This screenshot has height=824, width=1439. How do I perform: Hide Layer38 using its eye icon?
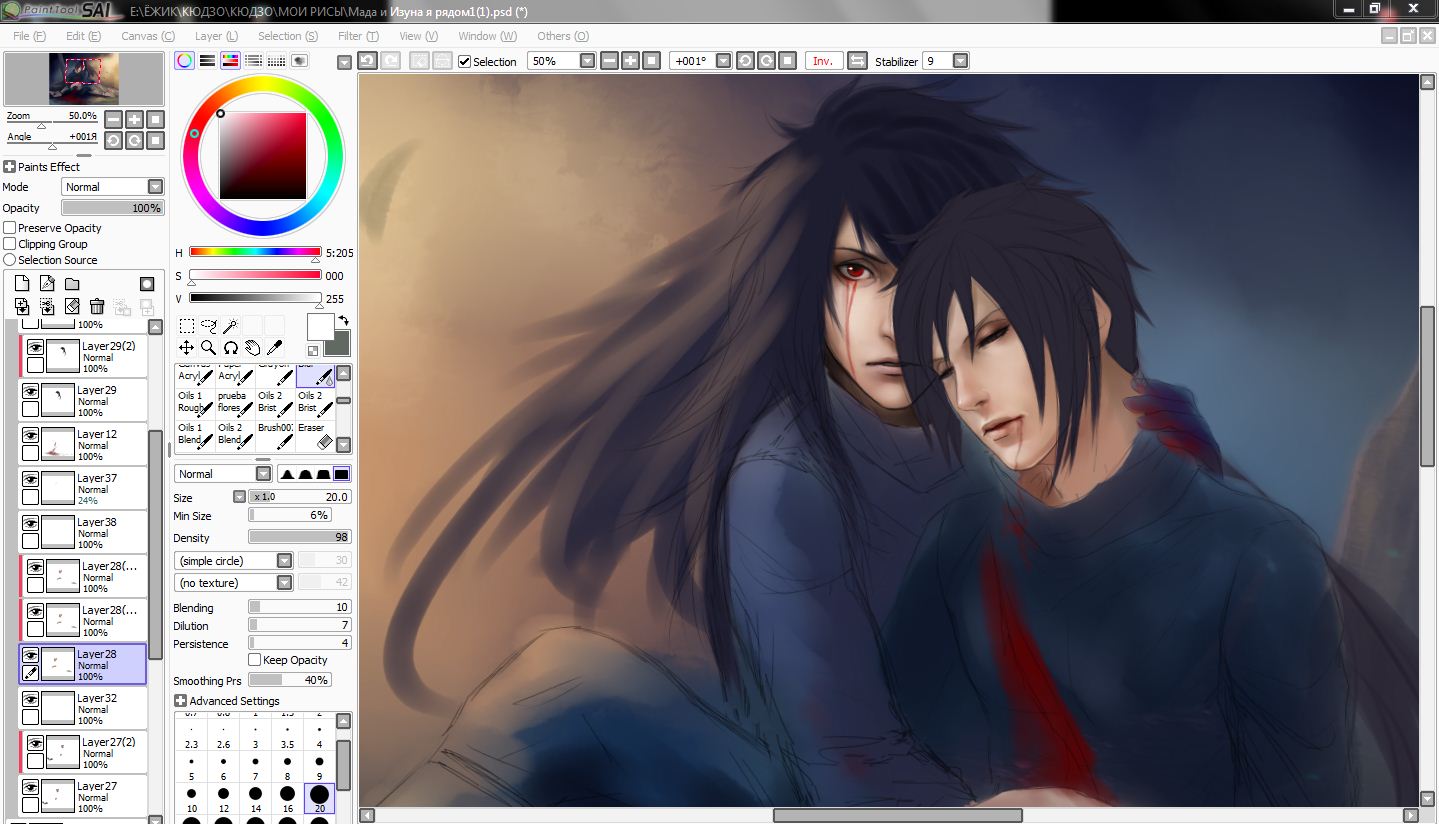[x=30, y=523]
